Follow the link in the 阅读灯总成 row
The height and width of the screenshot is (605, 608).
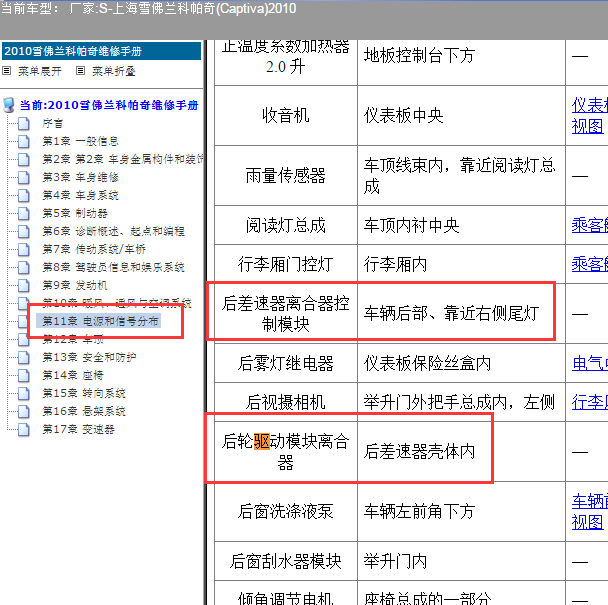coord(589,225)
